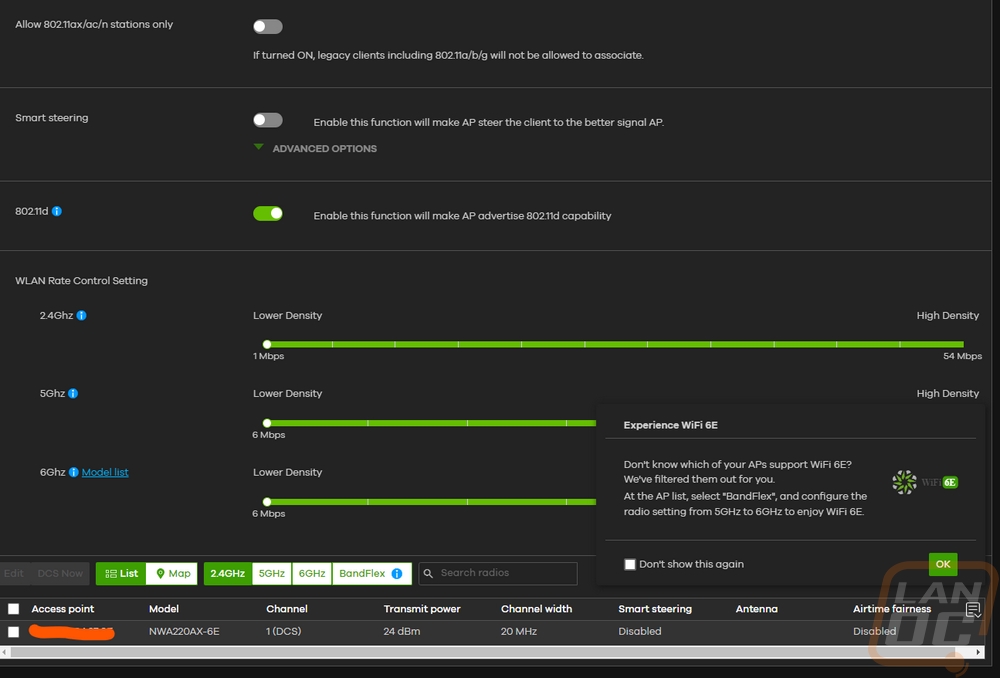Select the 5GHz radio filter tab
This screenshot has height=678, width=1000.
click(272, 573)
